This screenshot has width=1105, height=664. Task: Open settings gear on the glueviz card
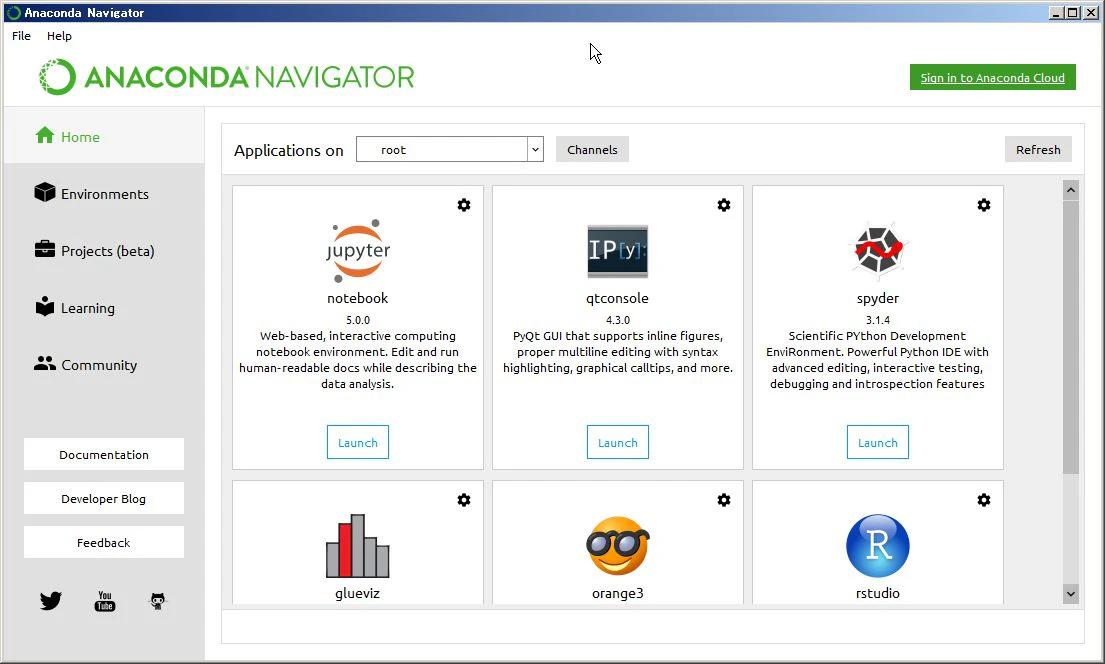(464, 500)
